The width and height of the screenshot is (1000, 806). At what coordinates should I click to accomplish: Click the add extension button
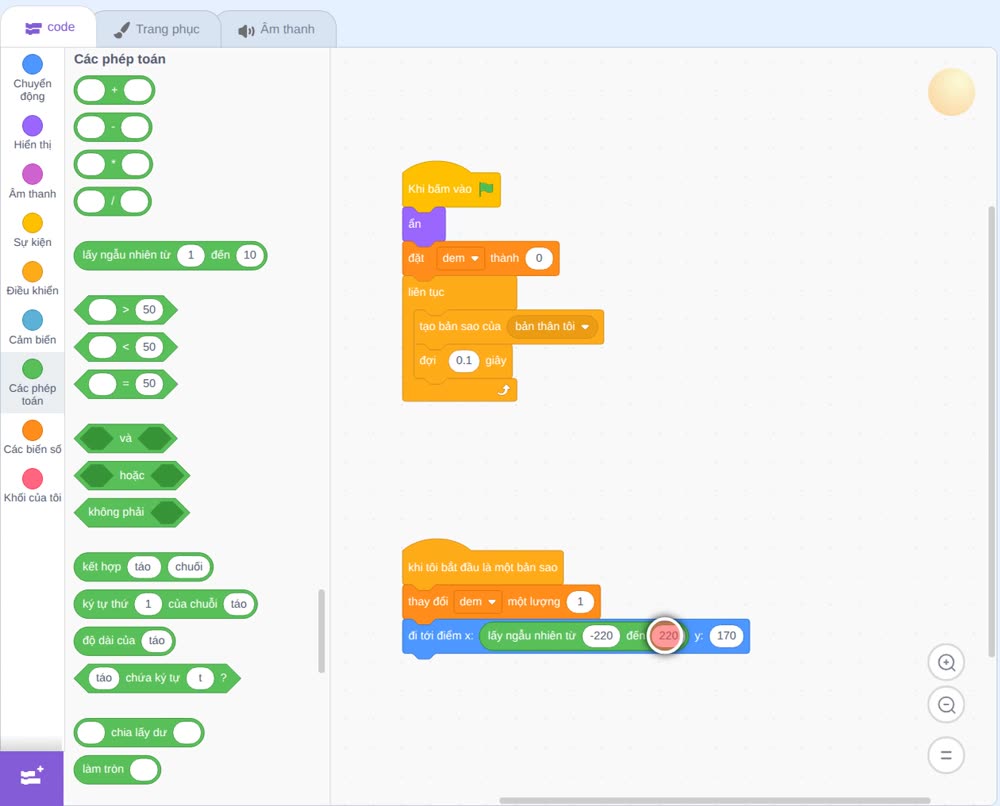pos(31,778)
